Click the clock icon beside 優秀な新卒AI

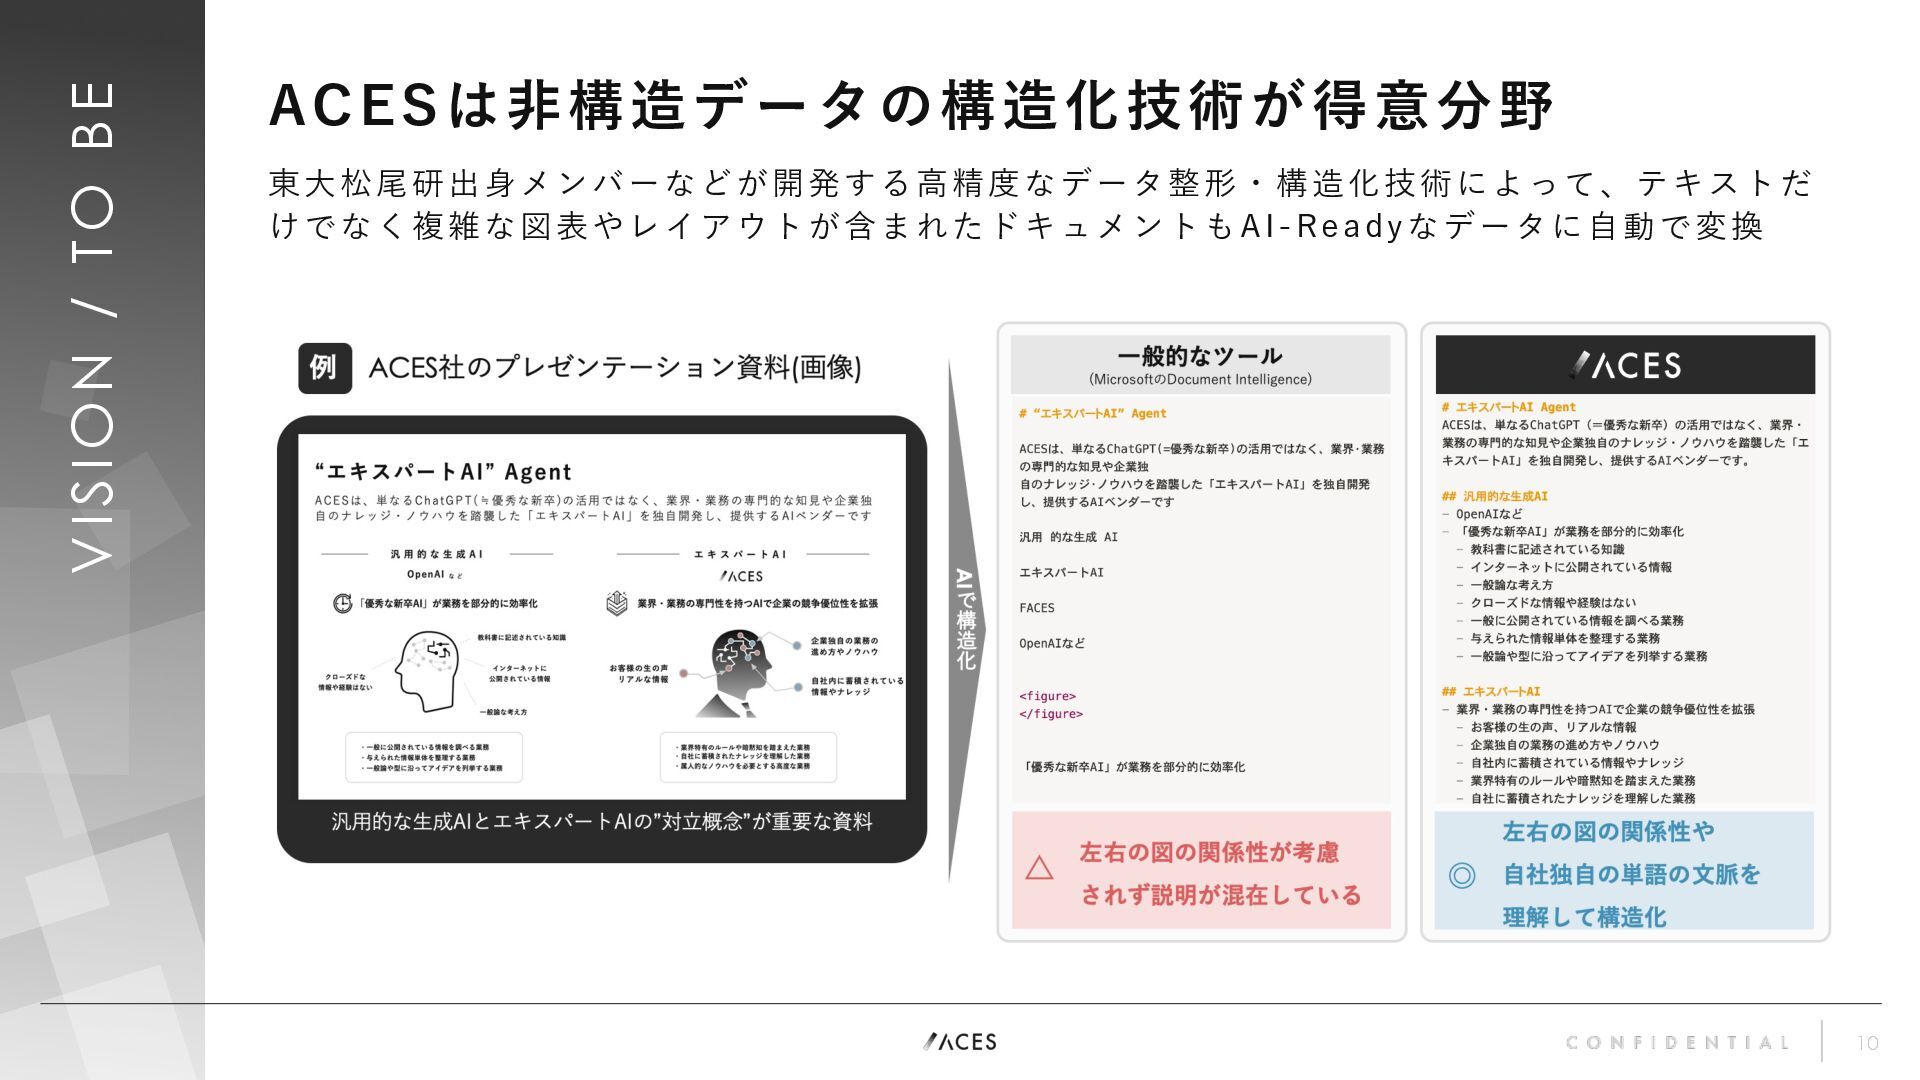tap(342, 603)
